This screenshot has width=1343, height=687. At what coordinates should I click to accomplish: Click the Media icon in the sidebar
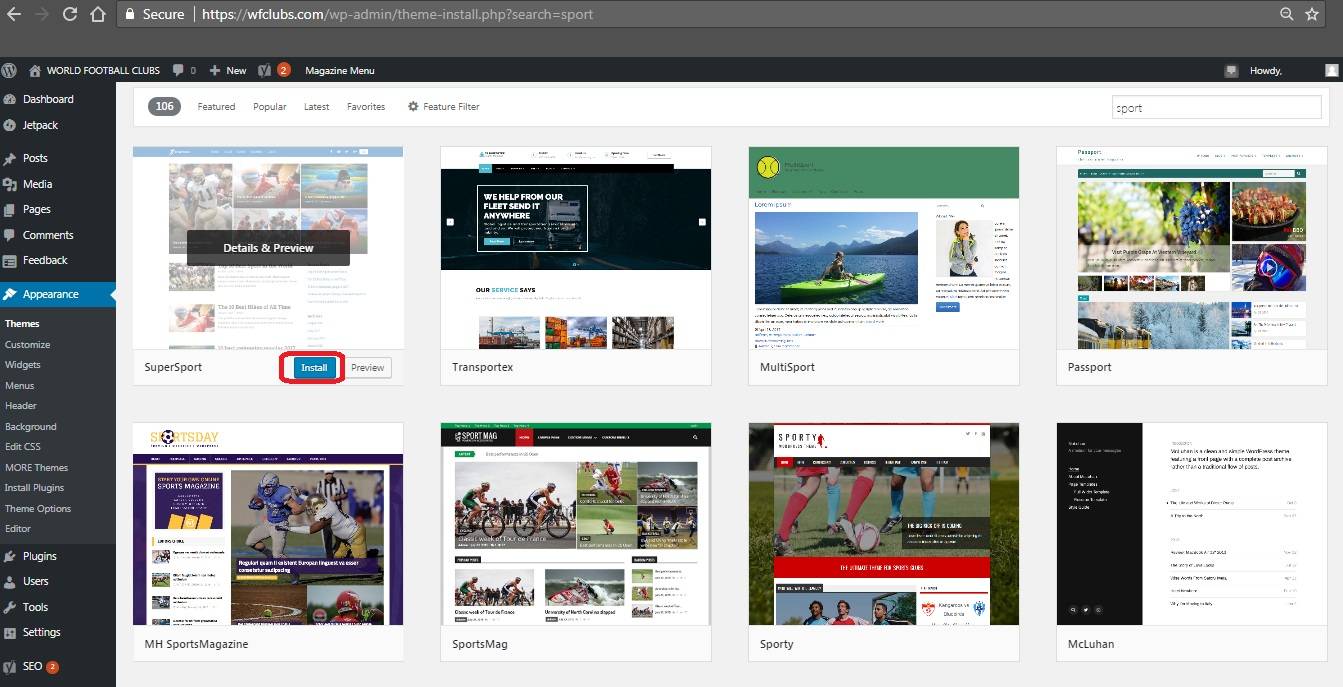pyautogui.click(x=10, y=184)
